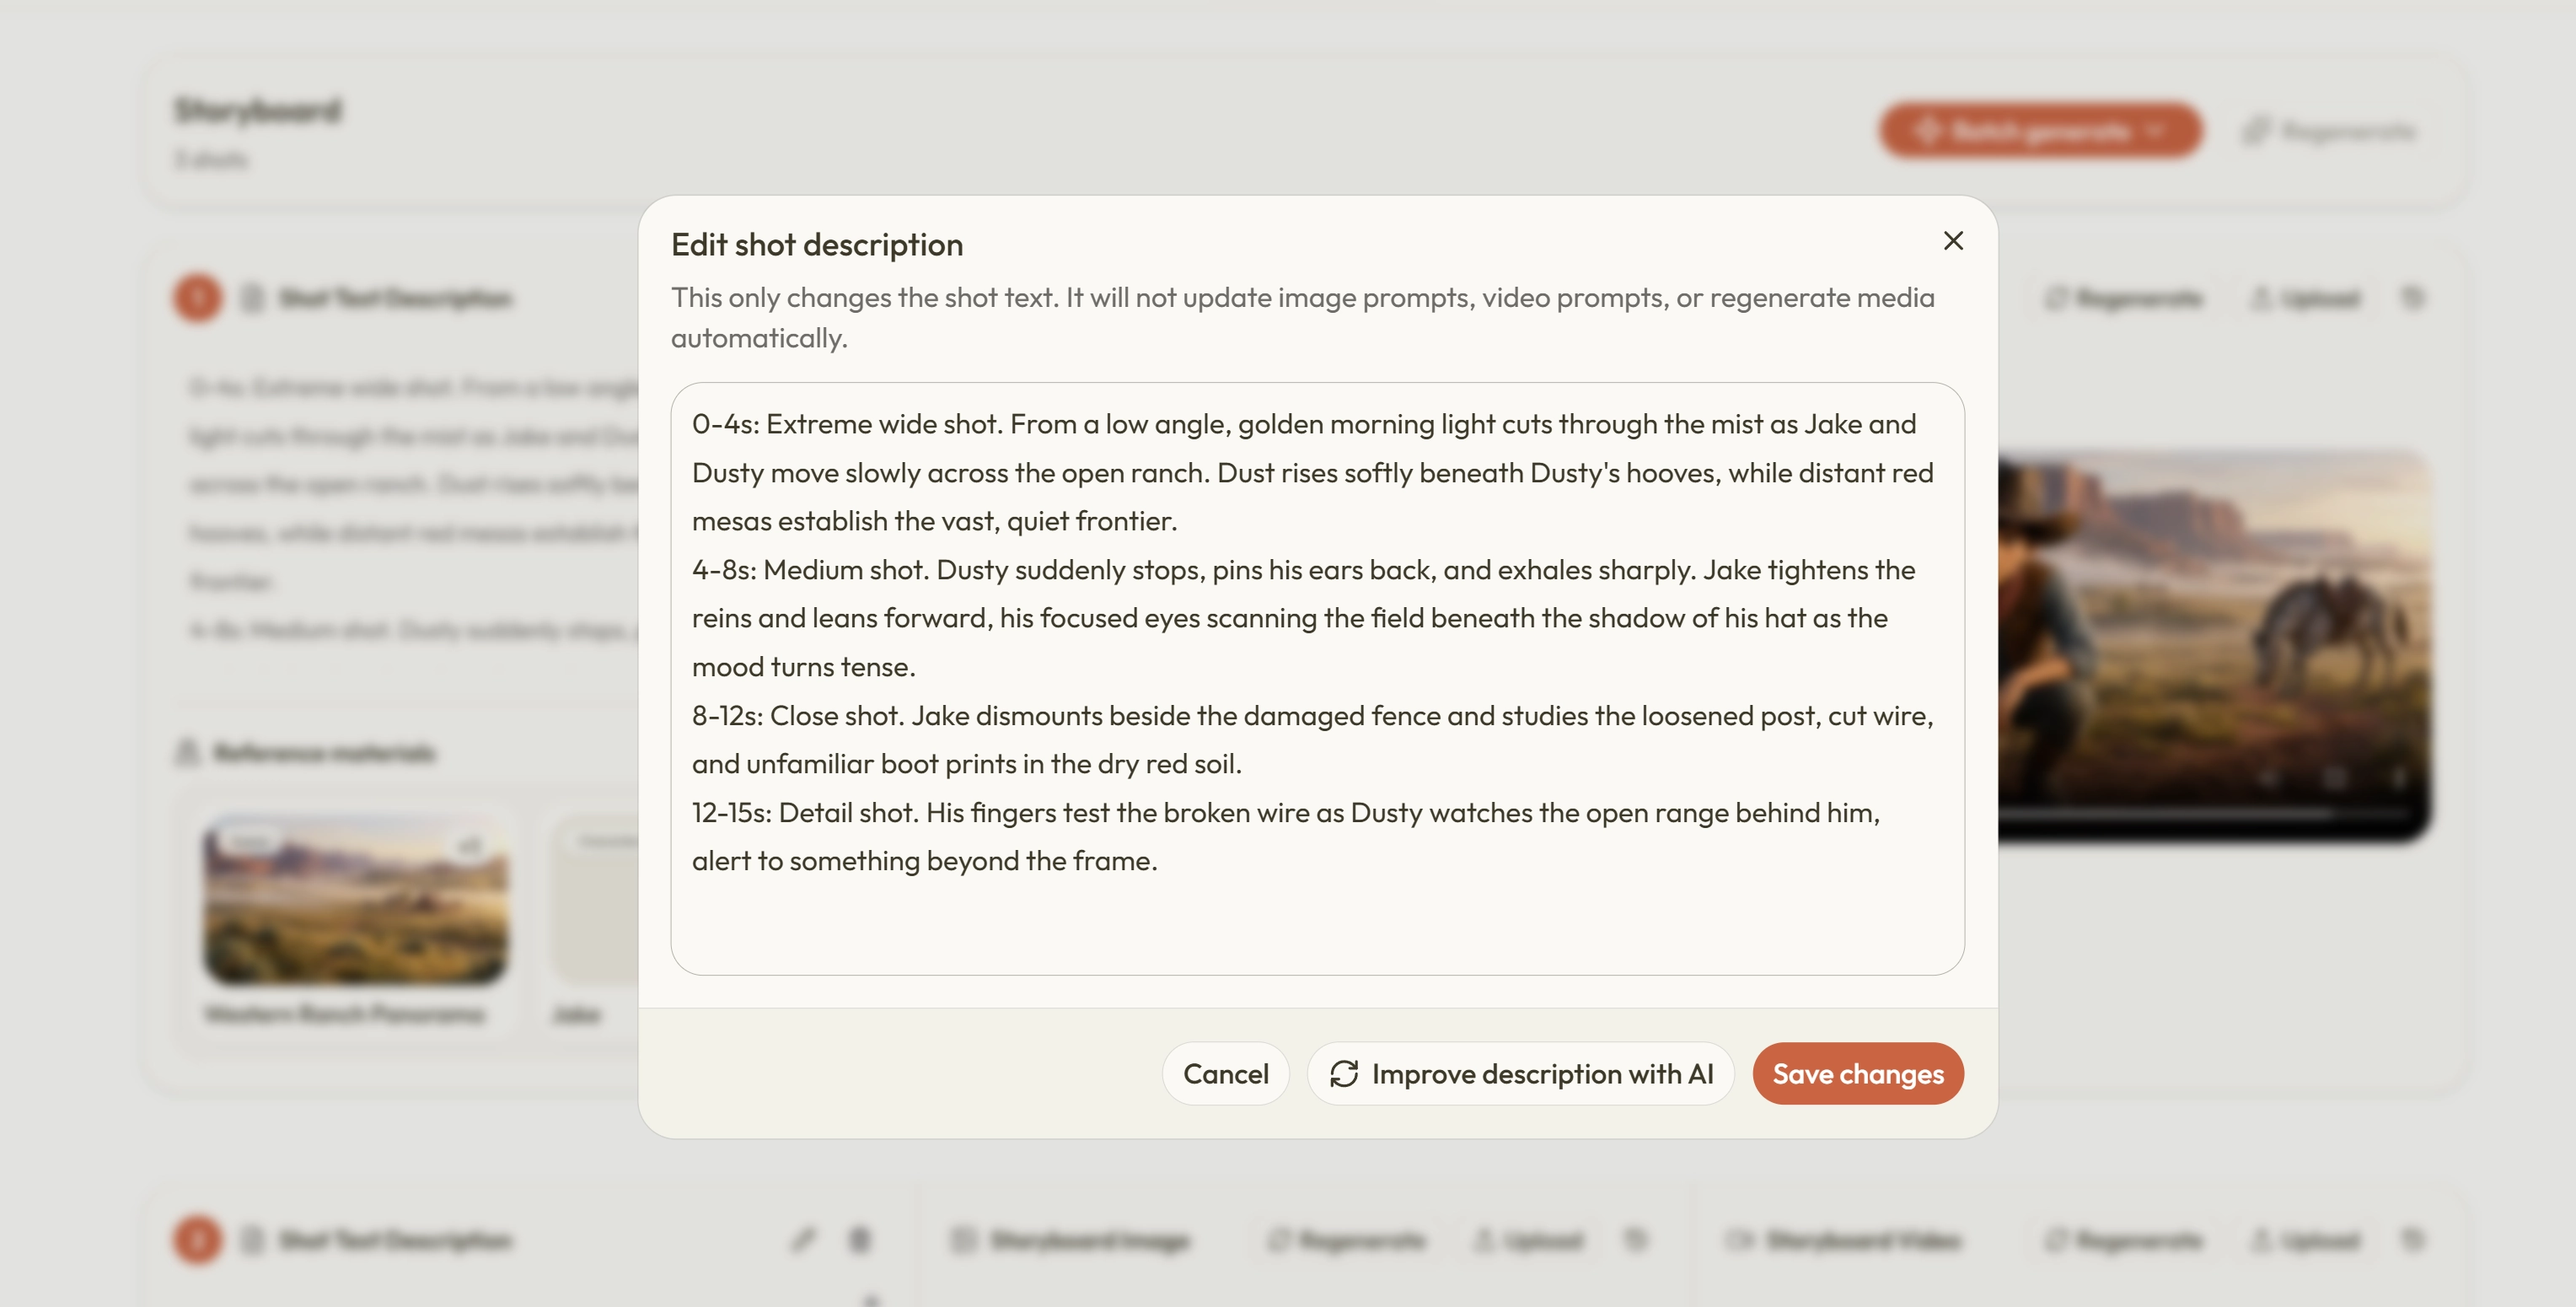The image size is (2576, 1307).
Task: Copy icon beside shot one's Upload button
Action: click(x=2412, y=298)
